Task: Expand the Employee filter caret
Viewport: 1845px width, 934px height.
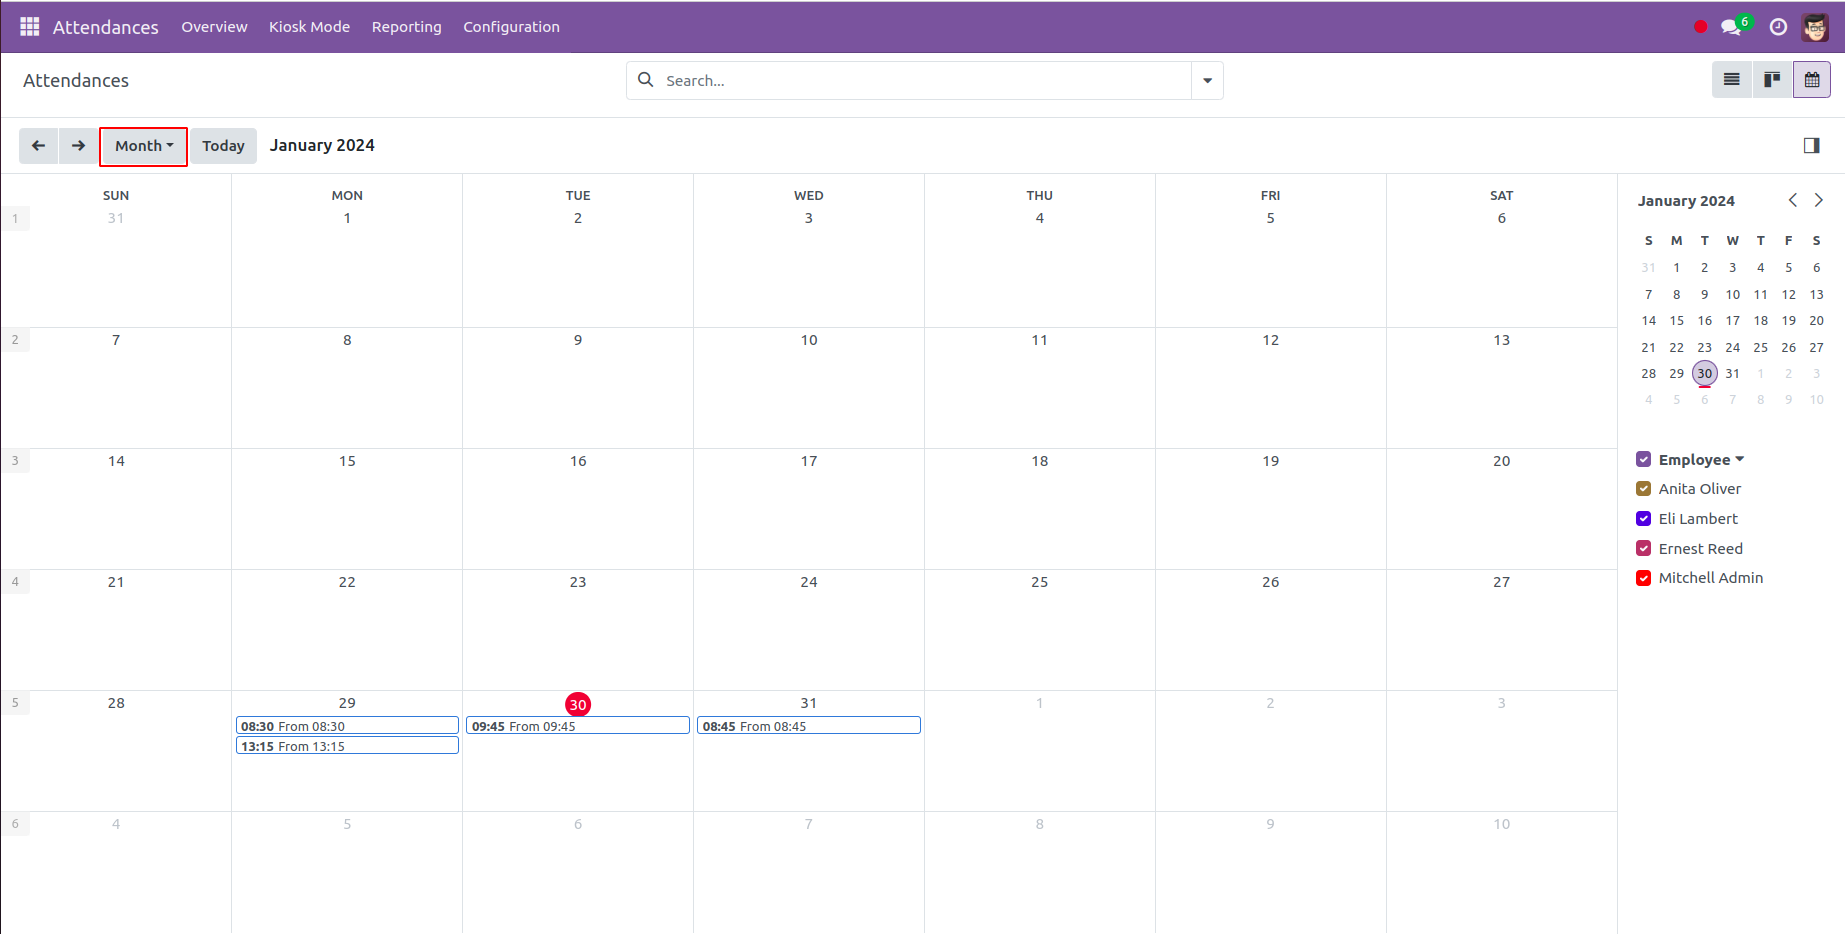Action: pos(1740,459)
